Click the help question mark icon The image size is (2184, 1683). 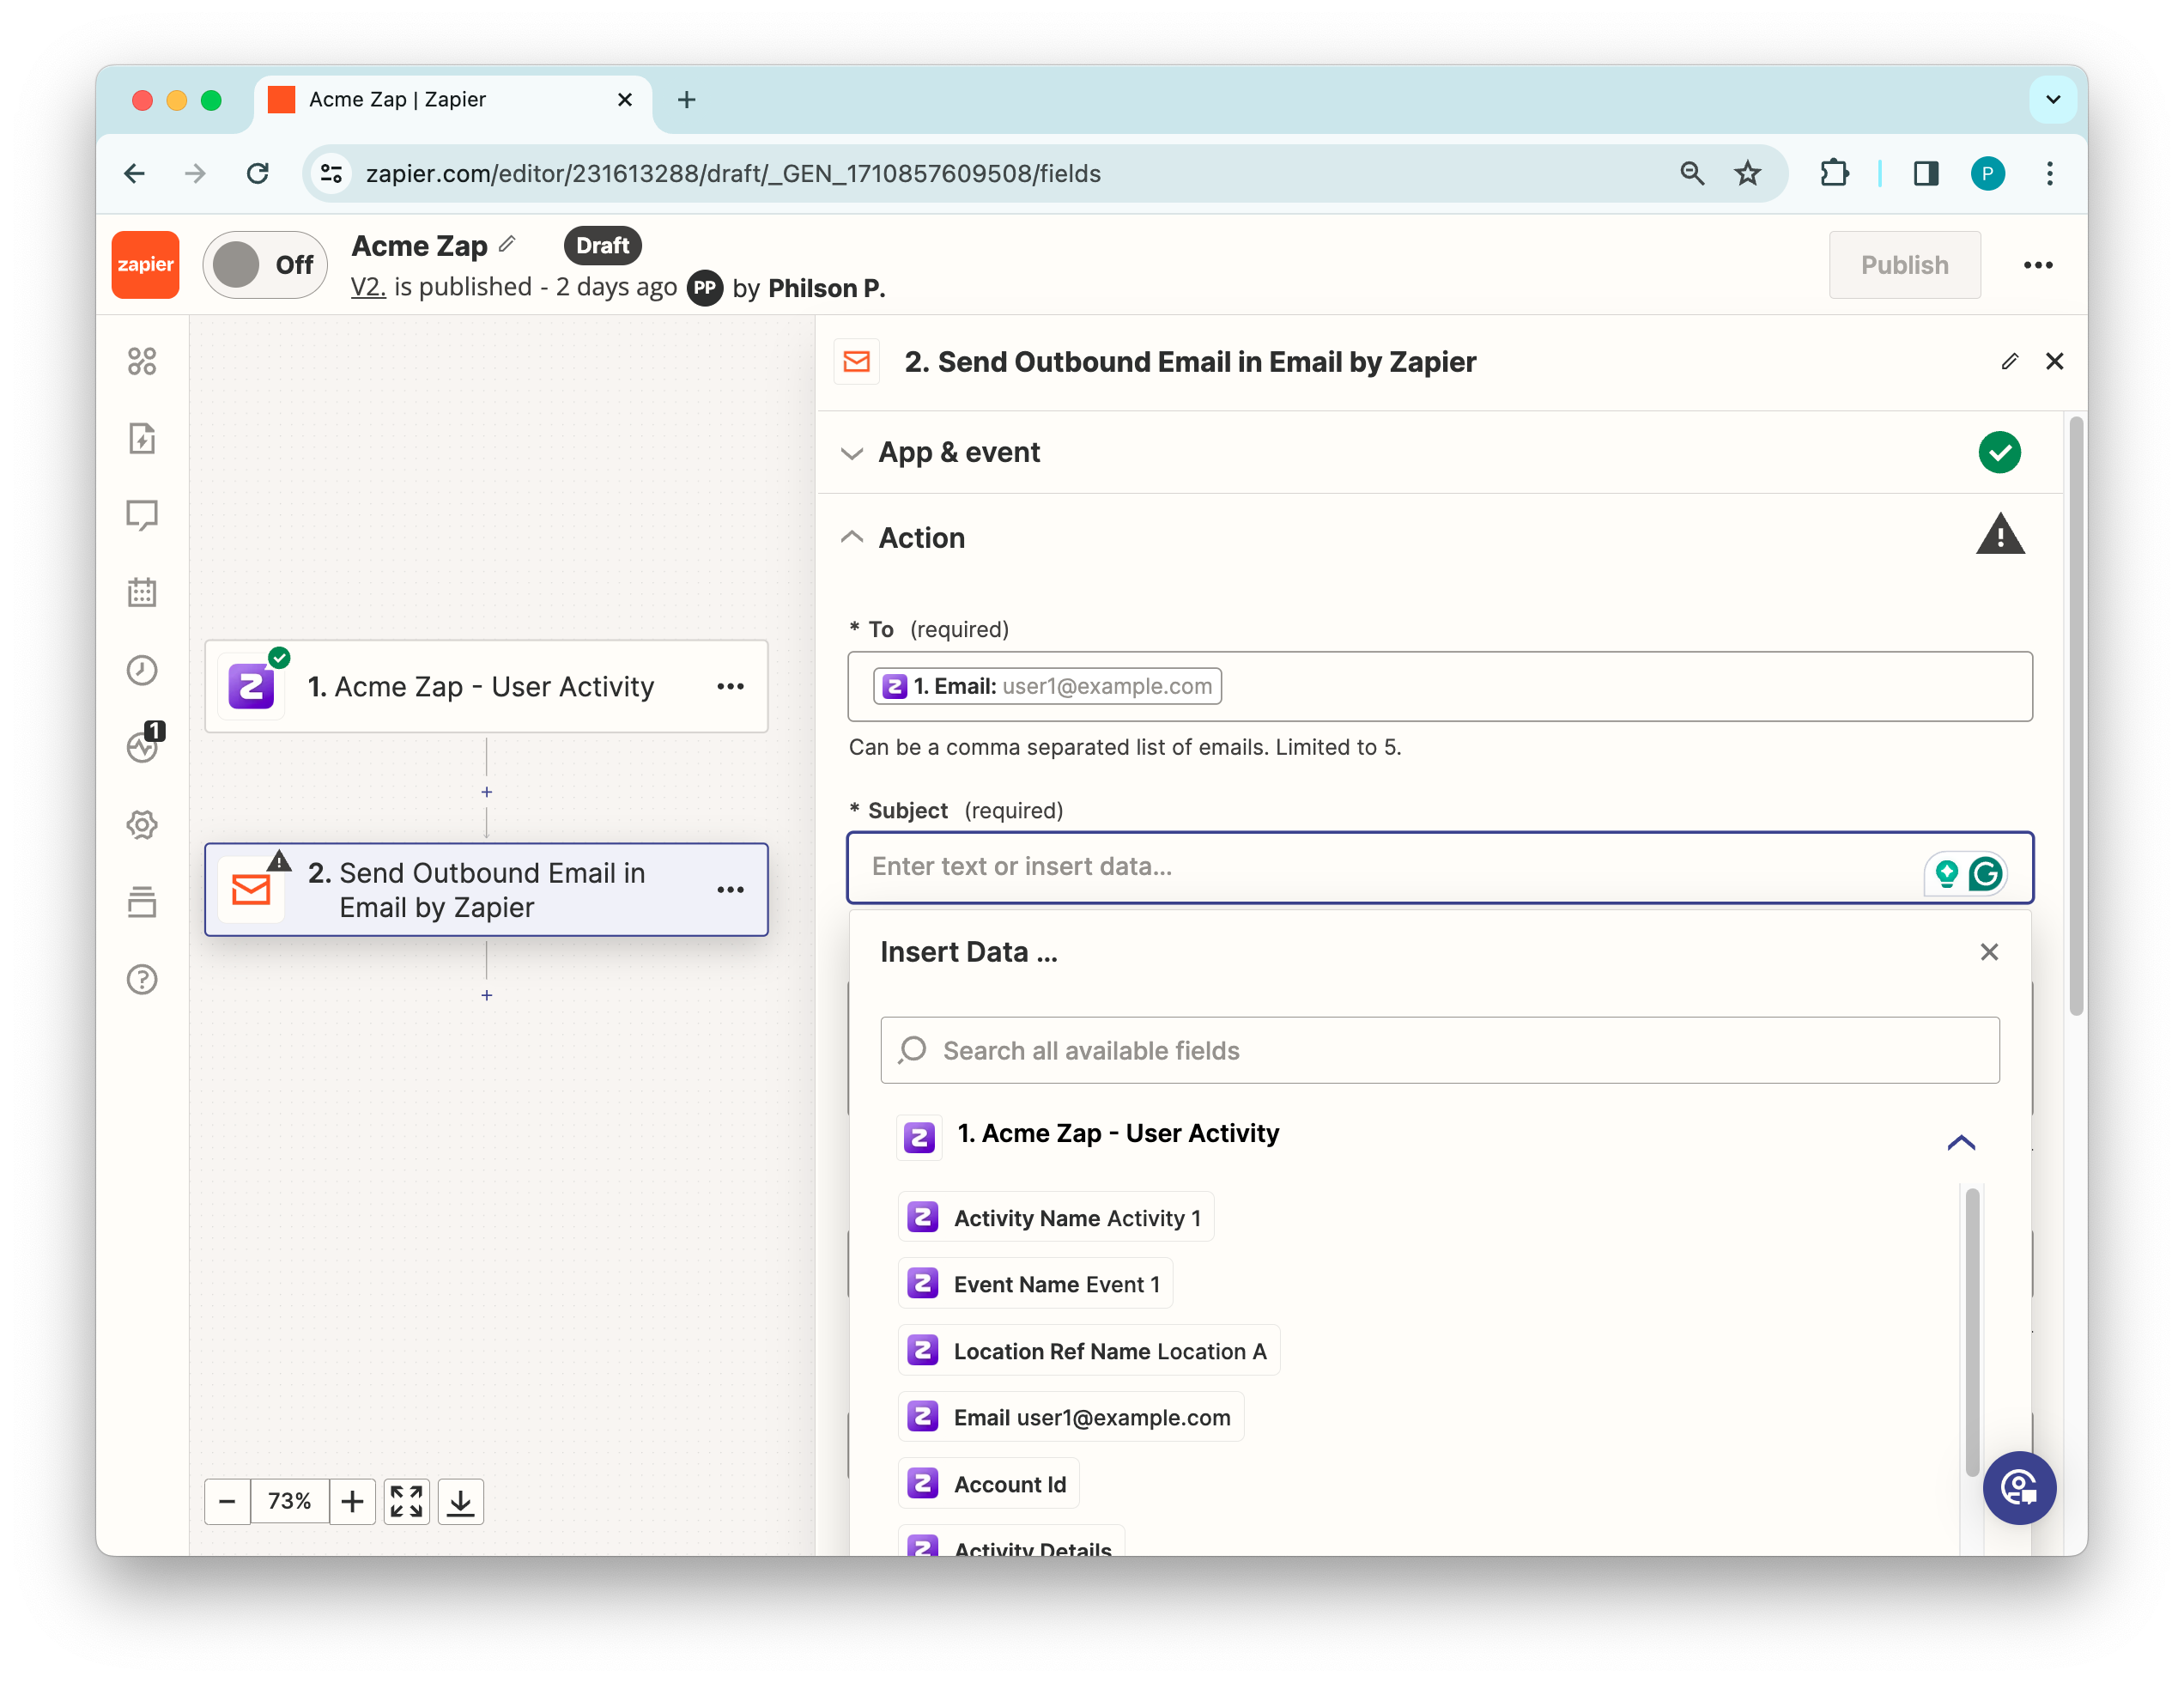point(142,979)
